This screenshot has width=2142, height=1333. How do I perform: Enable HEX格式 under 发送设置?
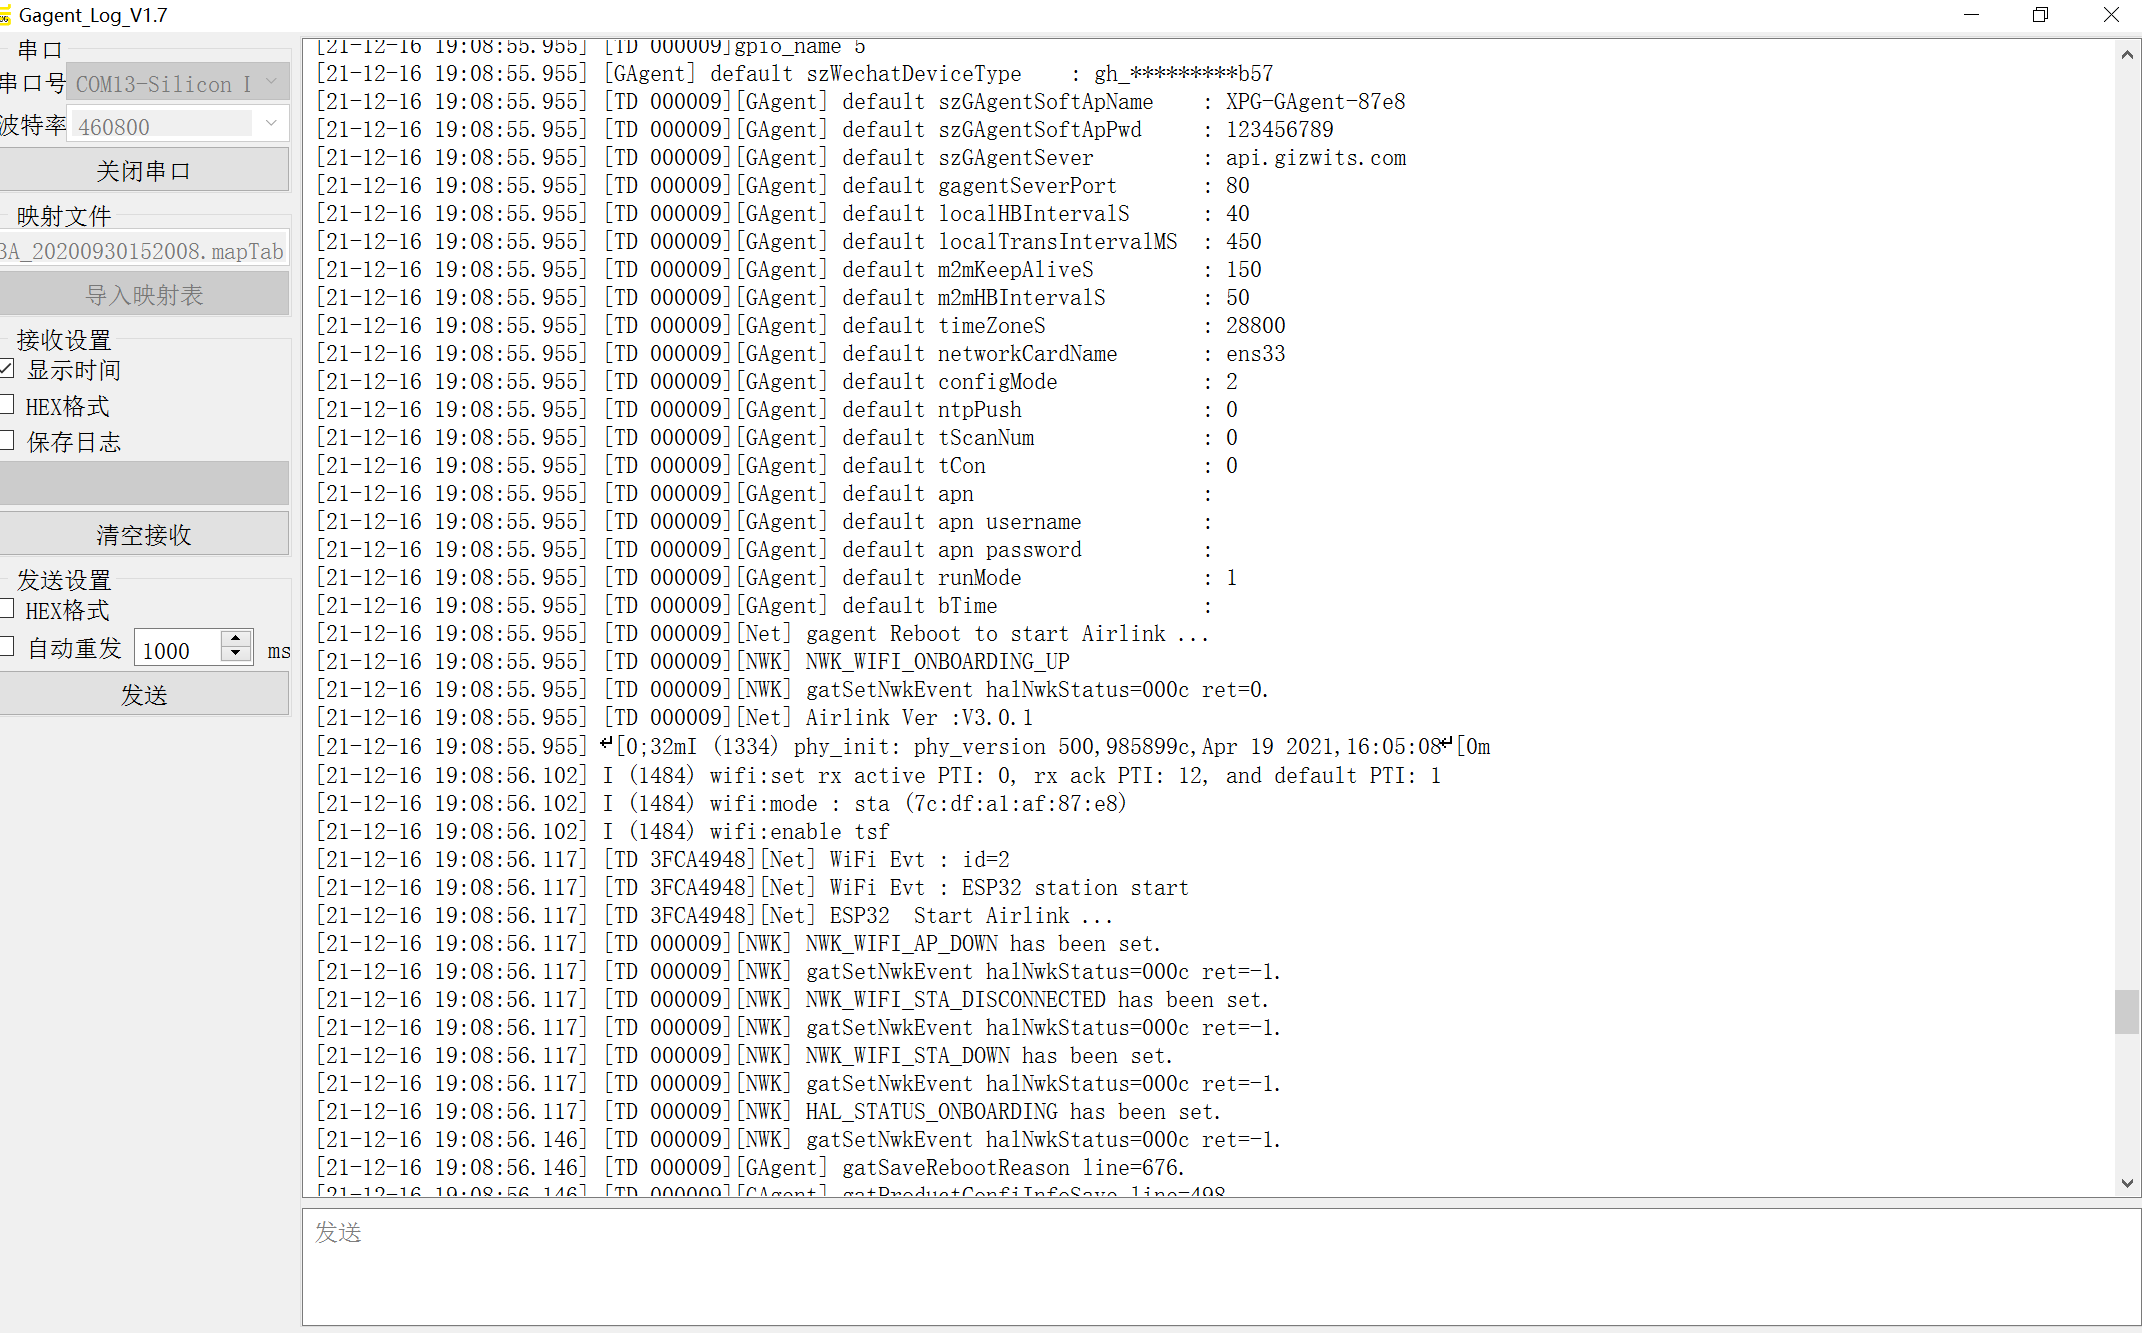pos(6,609)
